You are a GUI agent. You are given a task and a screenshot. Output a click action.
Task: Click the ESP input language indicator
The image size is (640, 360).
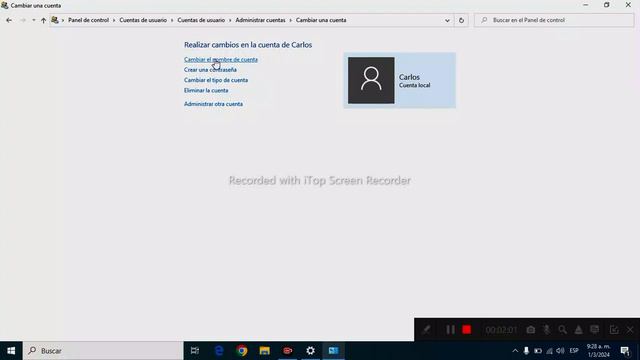pyautogui.click(x=574, y=351)
